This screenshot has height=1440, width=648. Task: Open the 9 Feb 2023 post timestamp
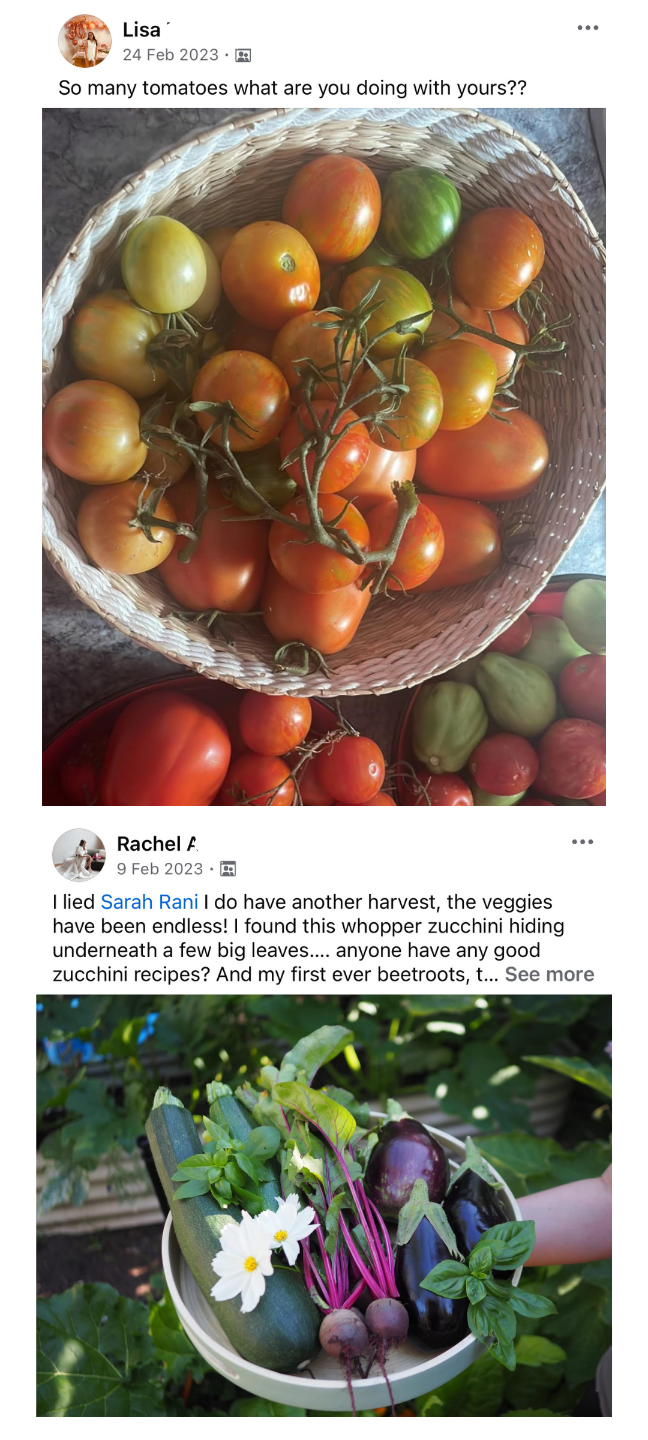coord(160,869)
